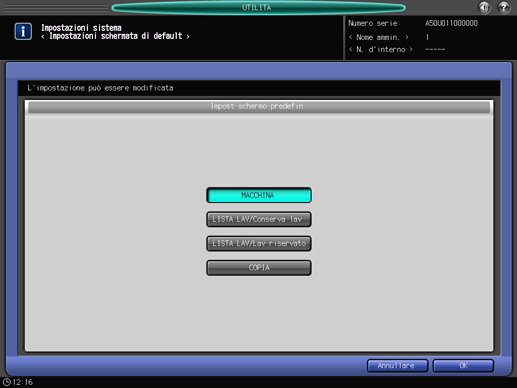Open the help question mark icon
The width and height of the screenshot is (517, 388).
[504, 7]
